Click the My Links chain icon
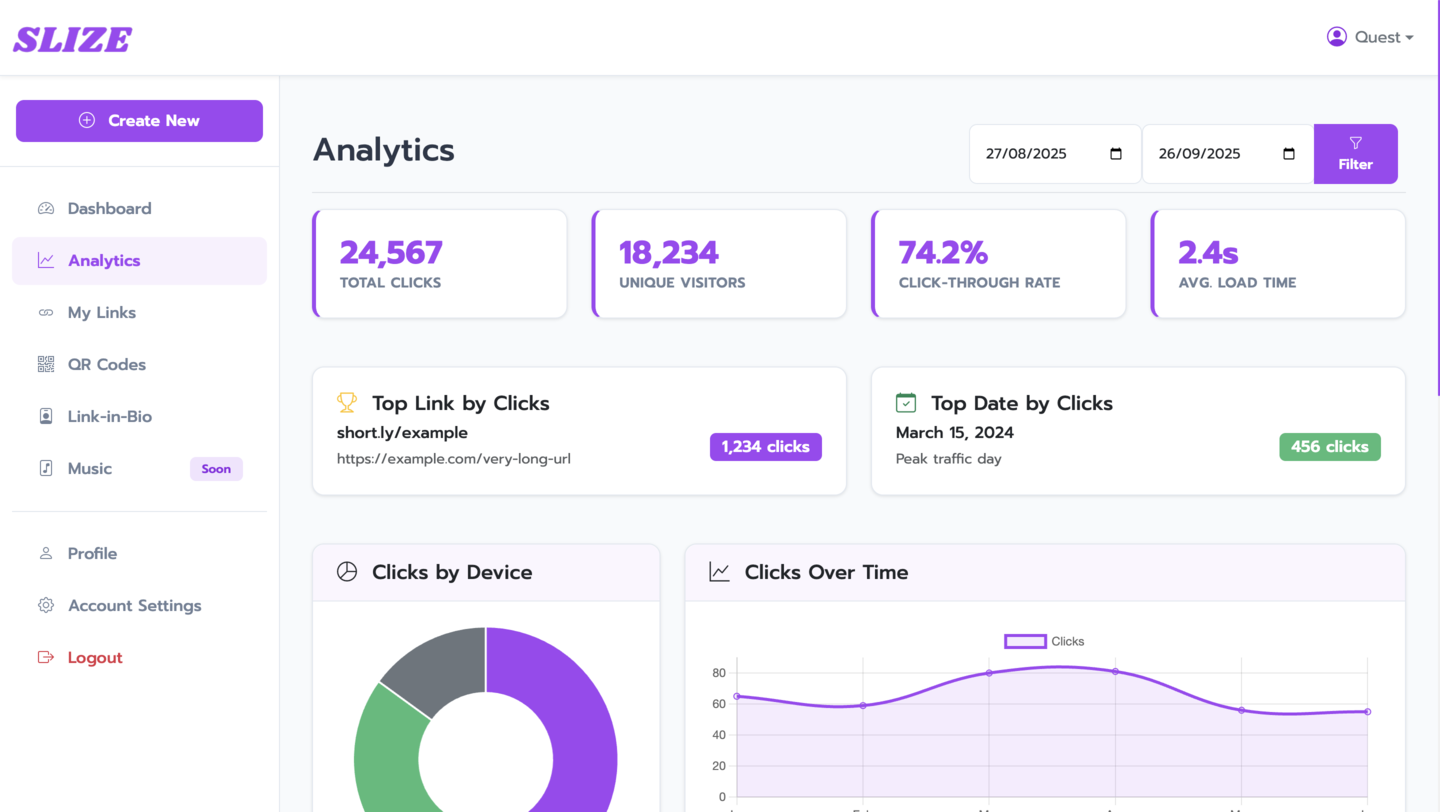This screenshot has height=812, width=1440. point(46,313)
